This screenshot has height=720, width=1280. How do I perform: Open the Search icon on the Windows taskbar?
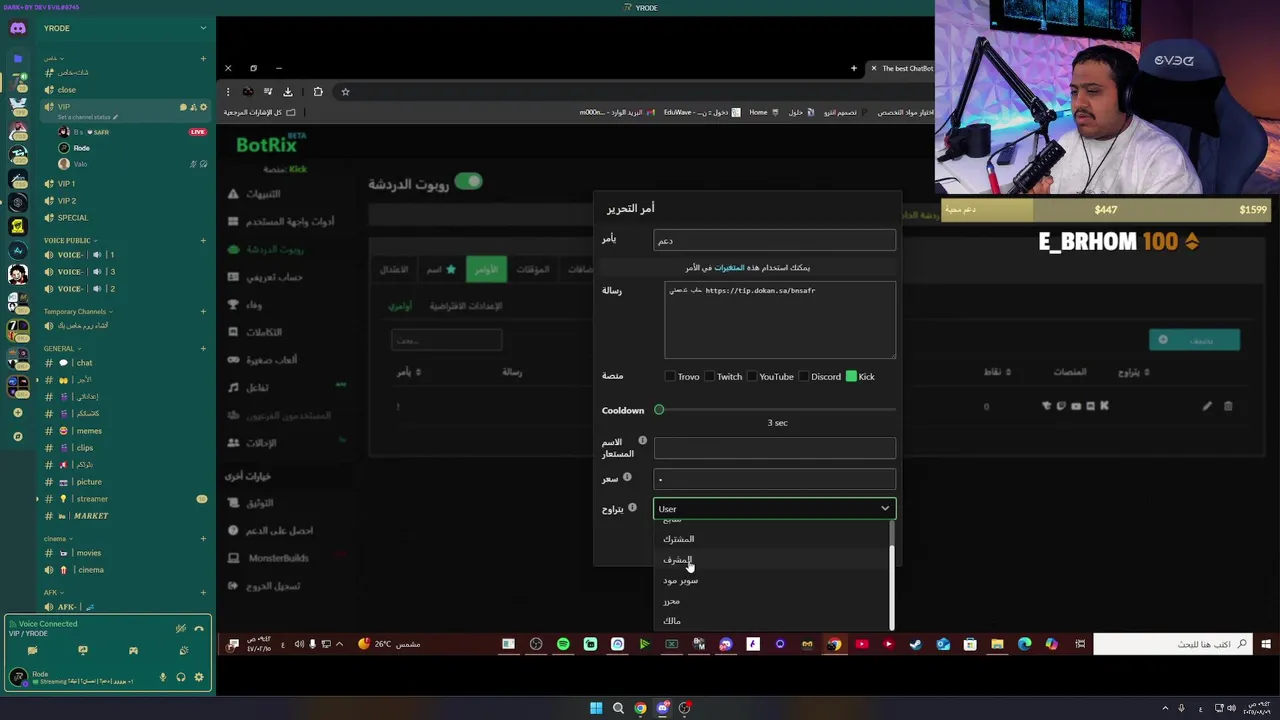click(x=618, y=708)
